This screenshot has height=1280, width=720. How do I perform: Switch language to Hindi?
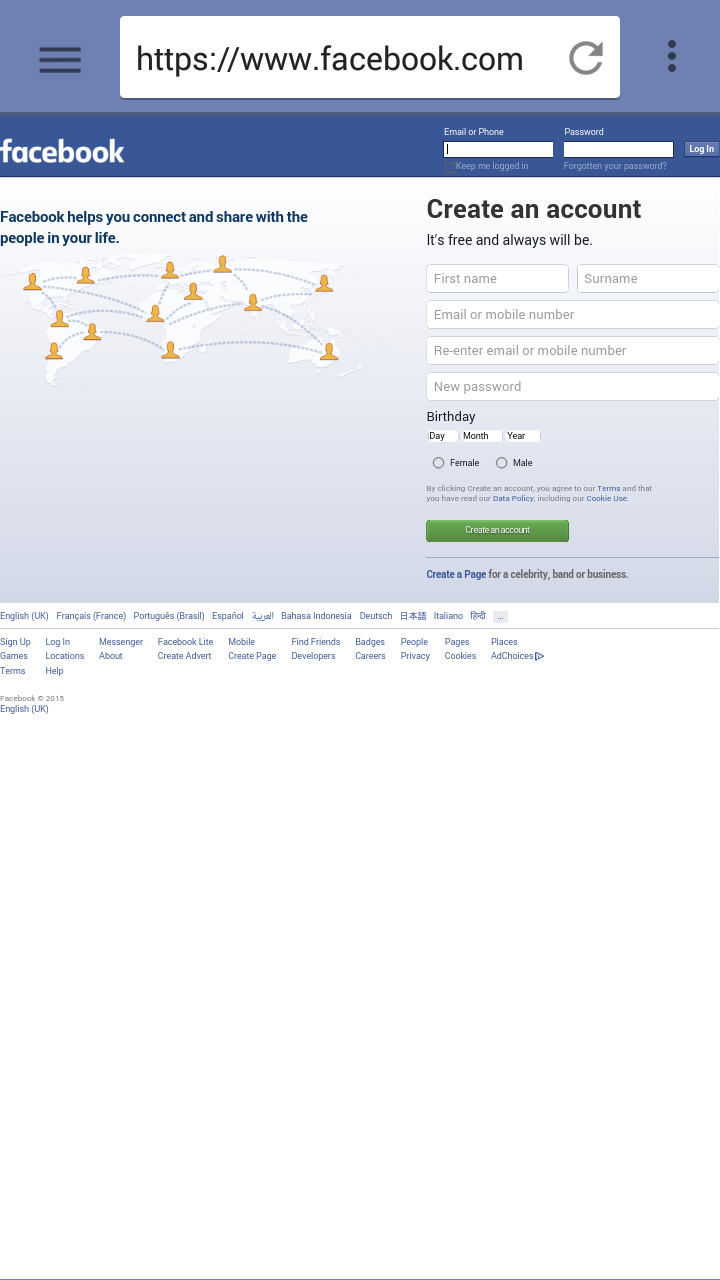click(x=478, y=616)
